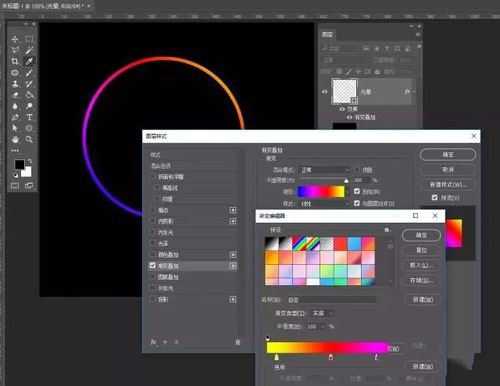Select Blending Options in Layer Style list
Viewport: 500px width, 386px height.
tap(161, 166)
